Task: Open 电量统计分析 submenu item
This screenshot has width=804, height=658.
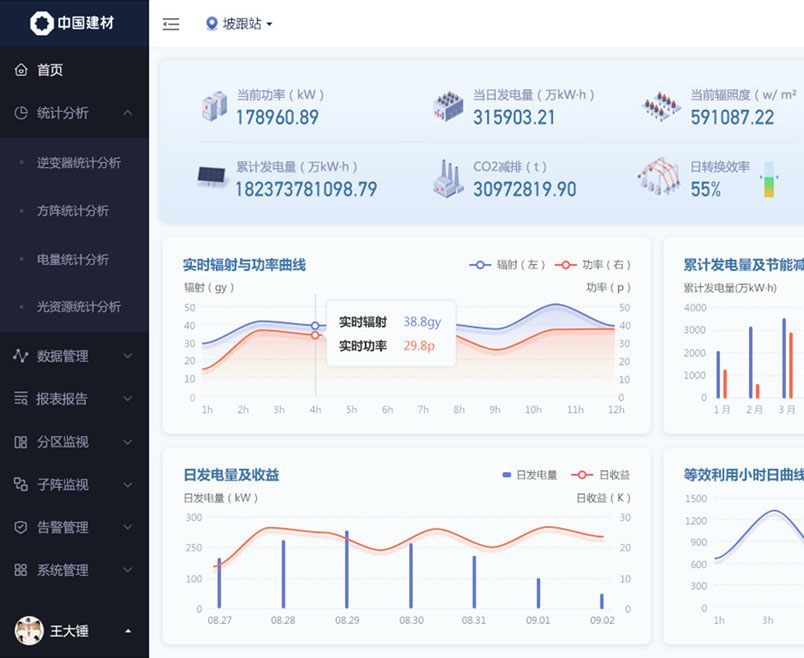Action: tap(73, 259)
